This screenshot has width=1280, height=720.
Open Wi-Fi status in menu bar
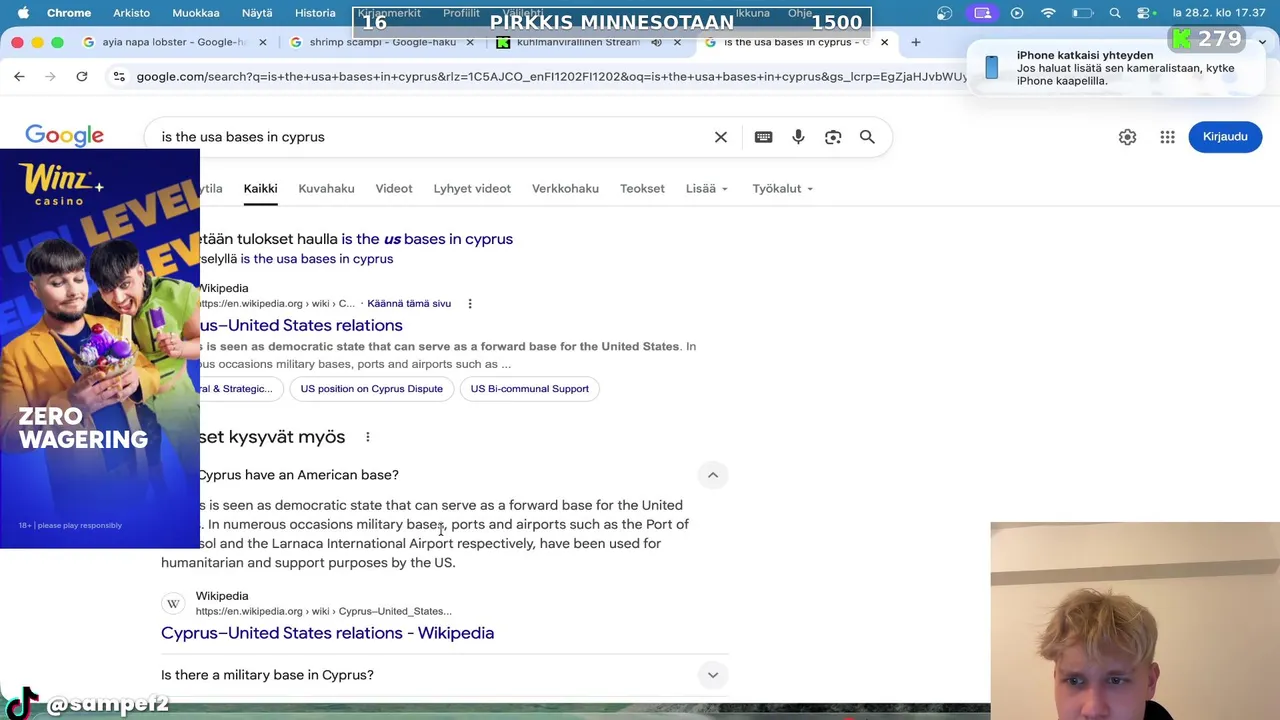(1048, 13)
